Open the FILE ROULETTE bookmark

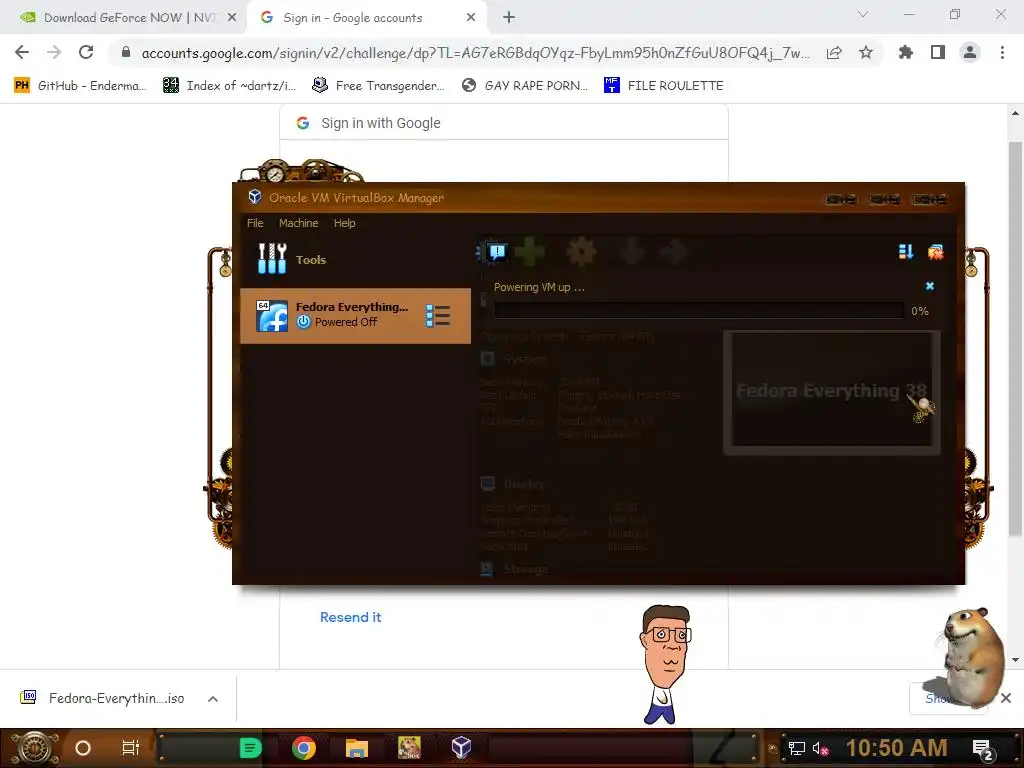tap(664, 85)
